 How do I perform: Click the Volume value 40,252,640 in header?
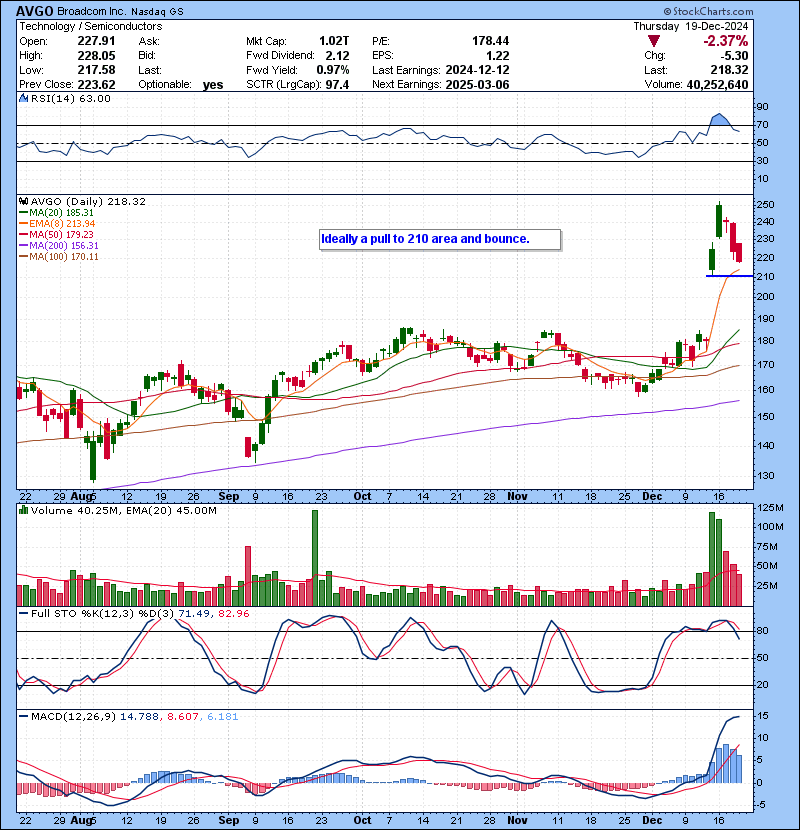[717, 85]
